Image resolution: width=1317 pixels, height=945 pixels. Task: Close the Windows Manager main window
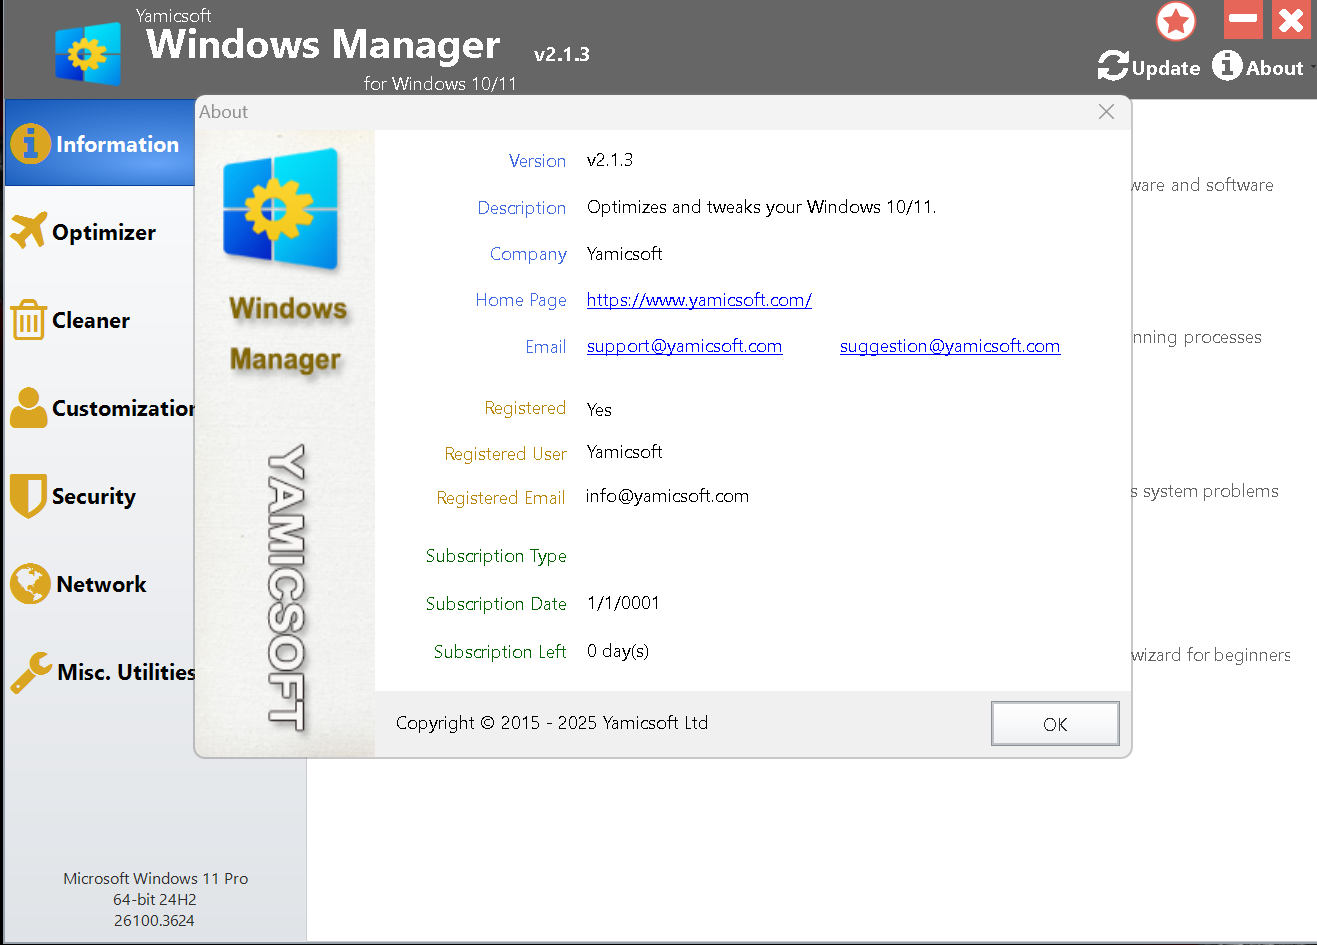(x=1291, y=19)
